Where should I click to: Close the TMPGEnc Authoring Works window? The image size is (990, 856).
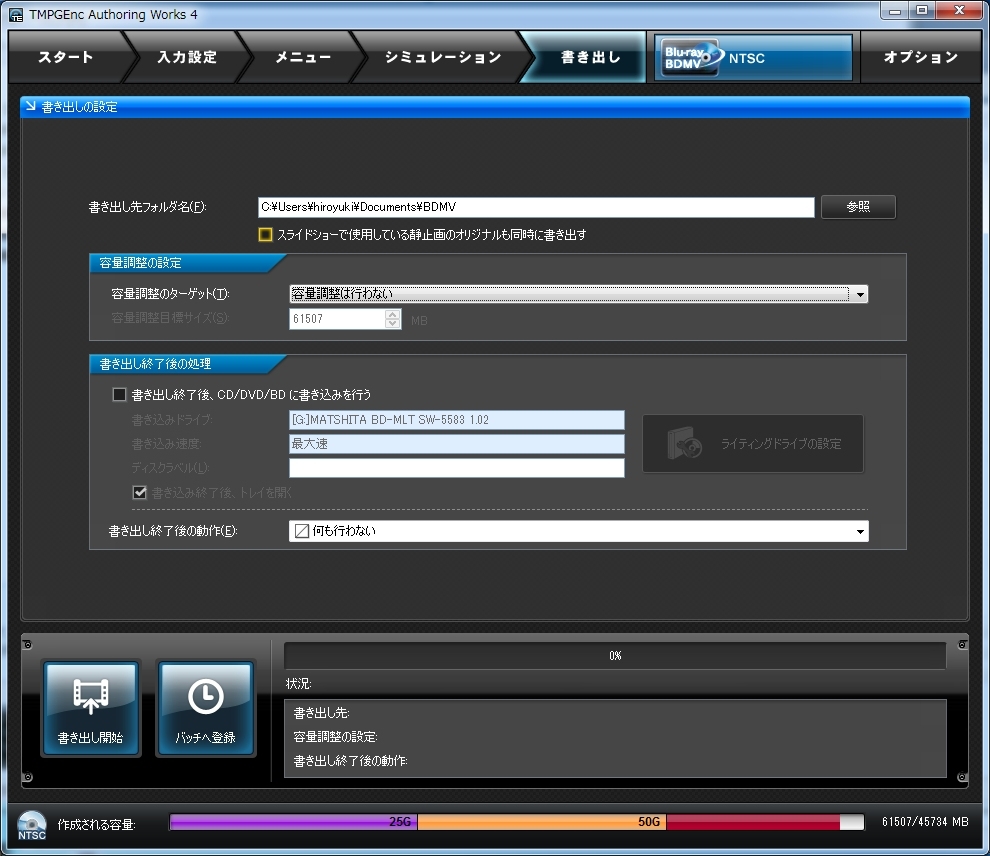click(958, 11)
